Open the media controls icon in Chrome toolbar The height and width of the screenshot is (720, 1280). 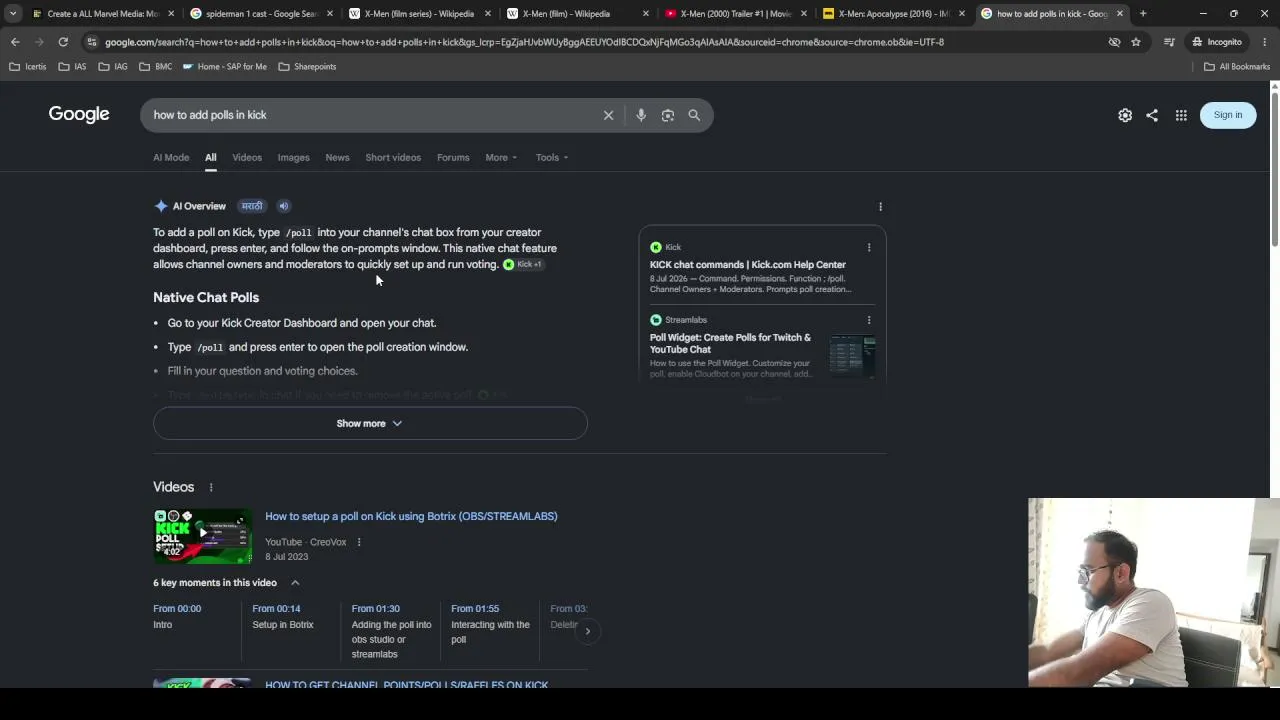point(1169,42)
